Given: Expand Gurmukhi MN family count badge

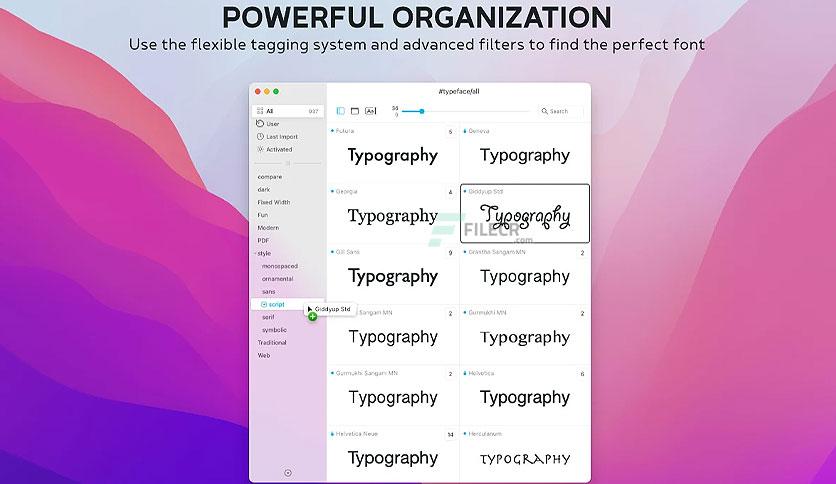Looking at the screenshot, I should 582,313.
